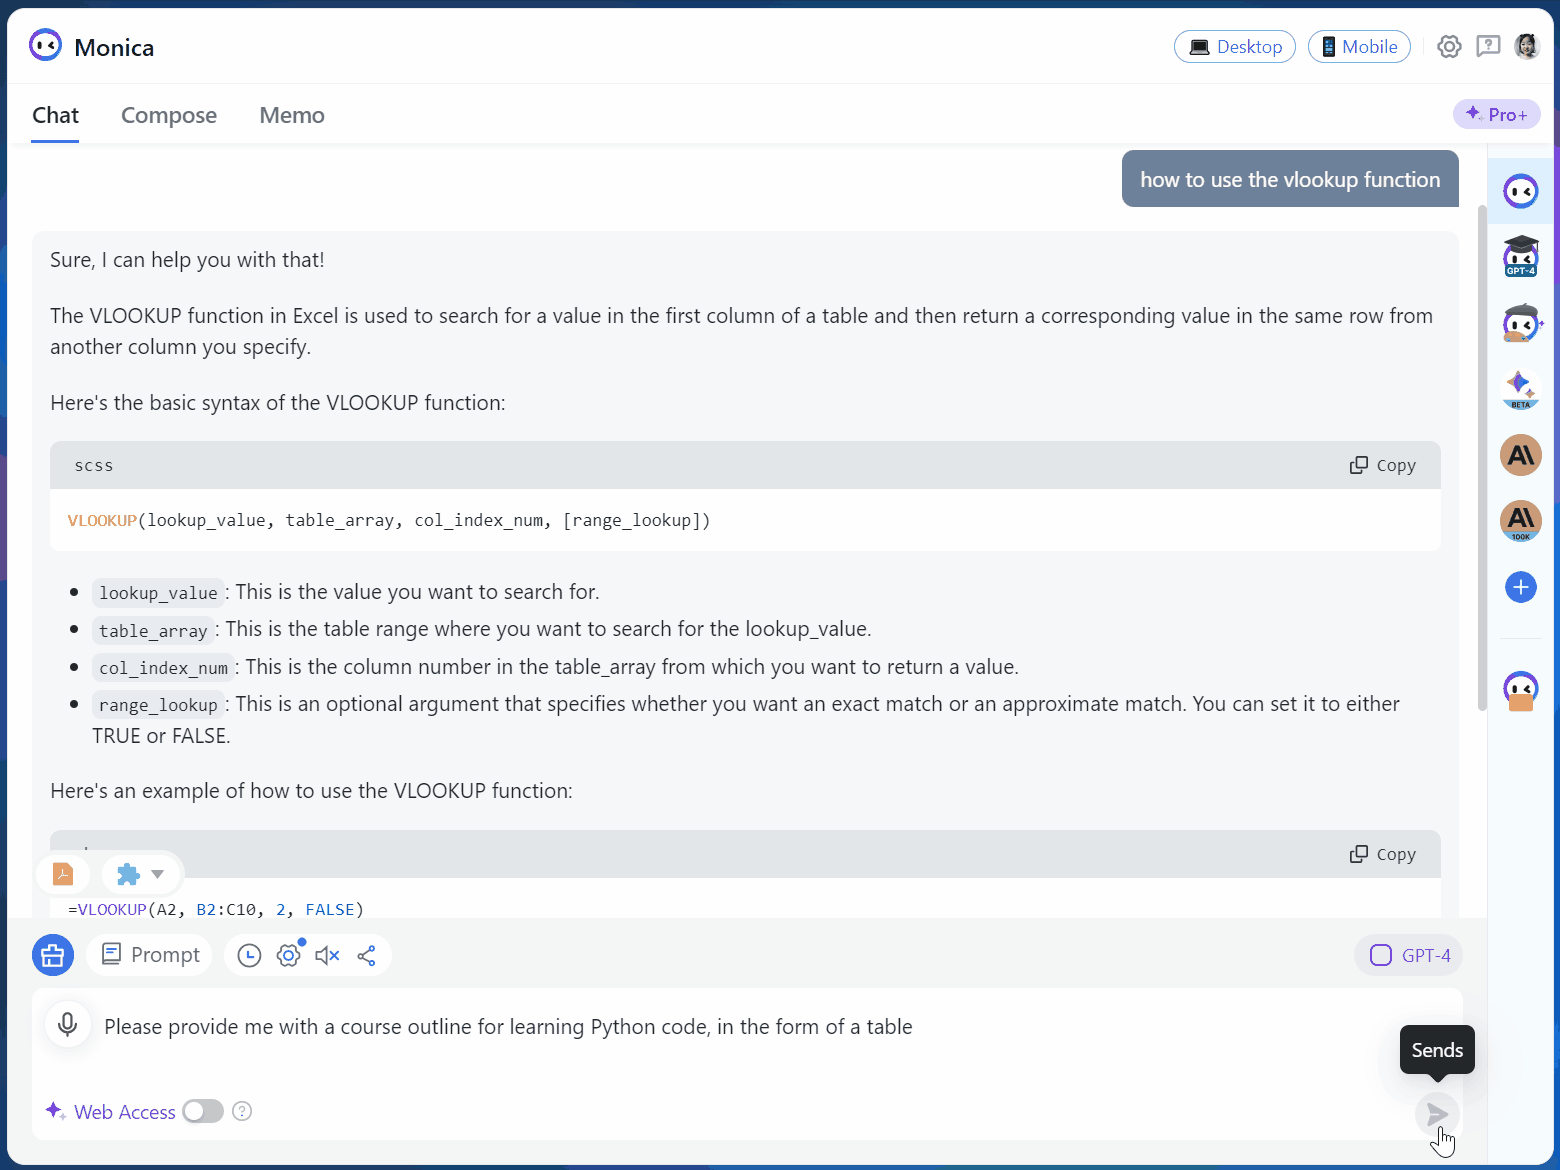Click the Pro+ upgrade button
Viewport: 1560px width, 1170px height.
(x=1496, y=114)
